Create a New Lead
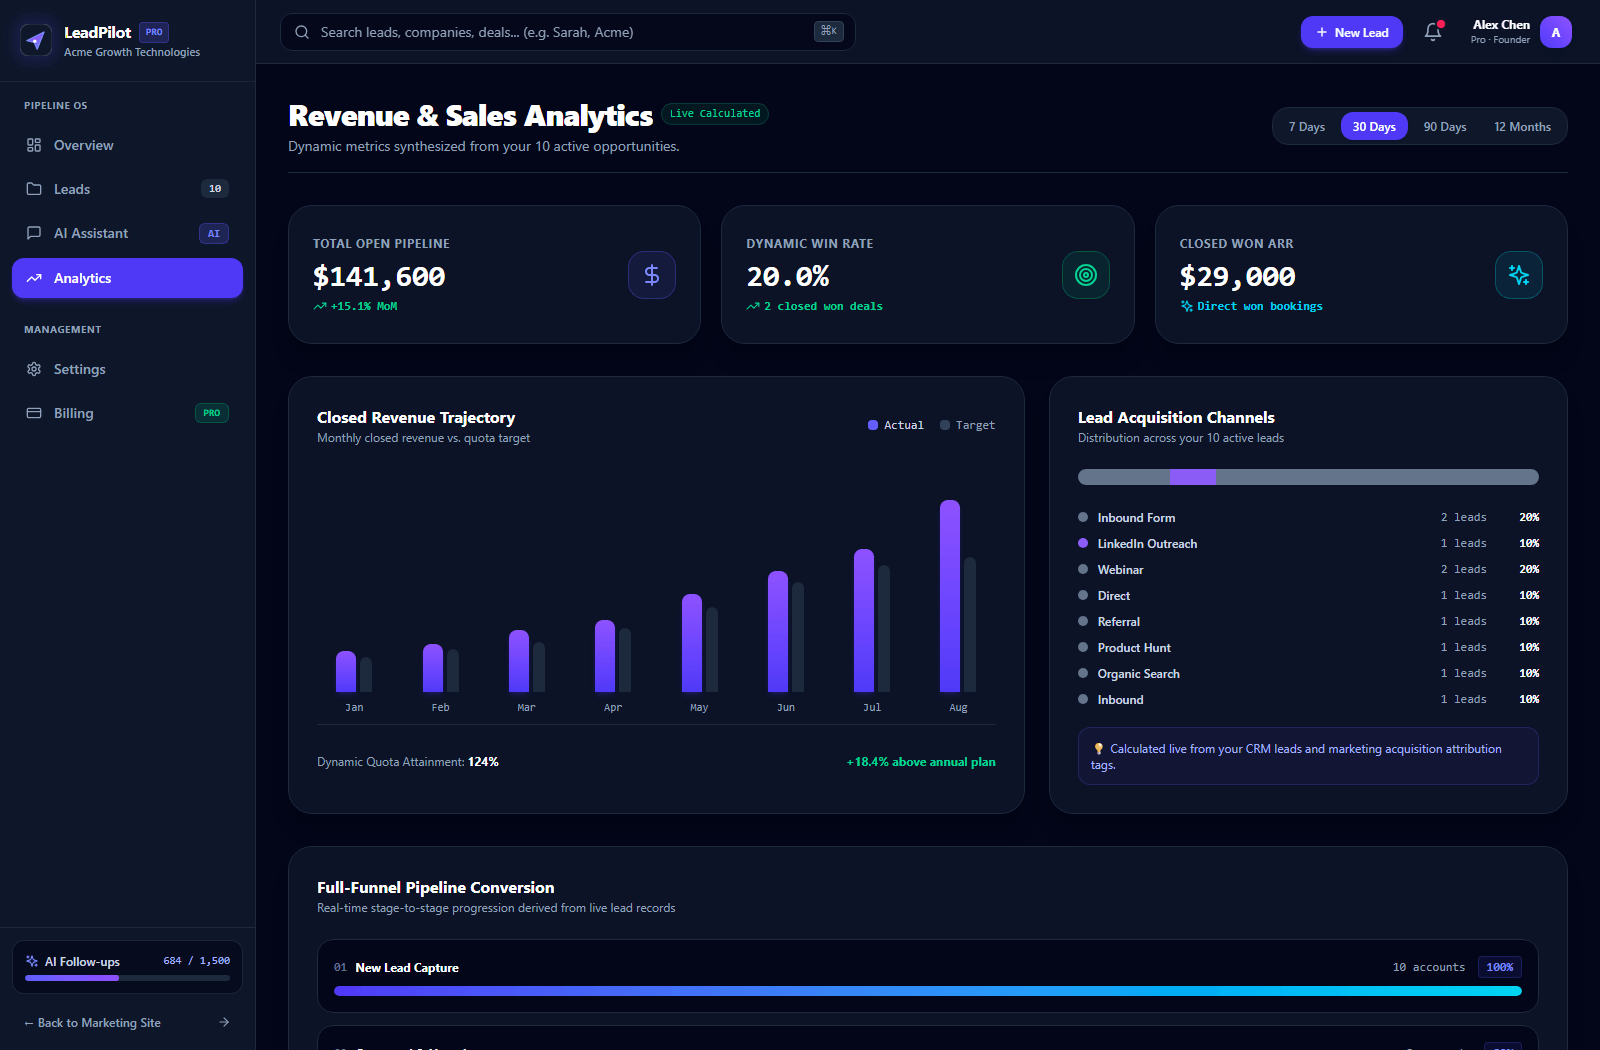The height and width of the screenshot is (1050, 1600). tap(1352, 32)
